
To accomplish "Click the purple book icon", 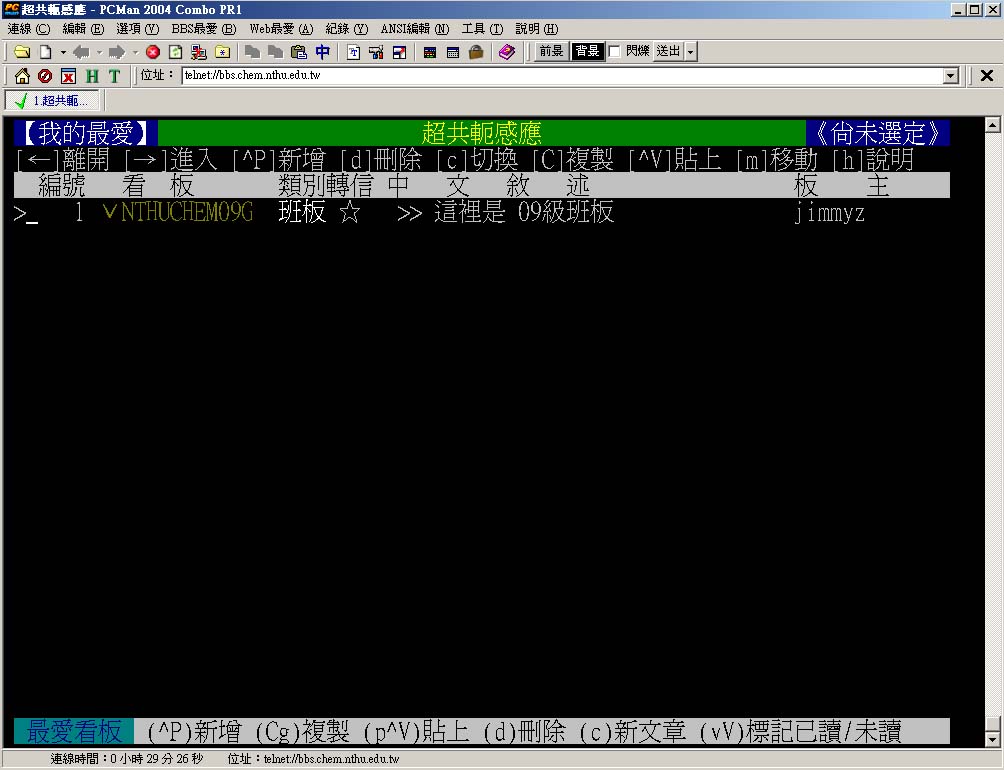I will (506, 52).
